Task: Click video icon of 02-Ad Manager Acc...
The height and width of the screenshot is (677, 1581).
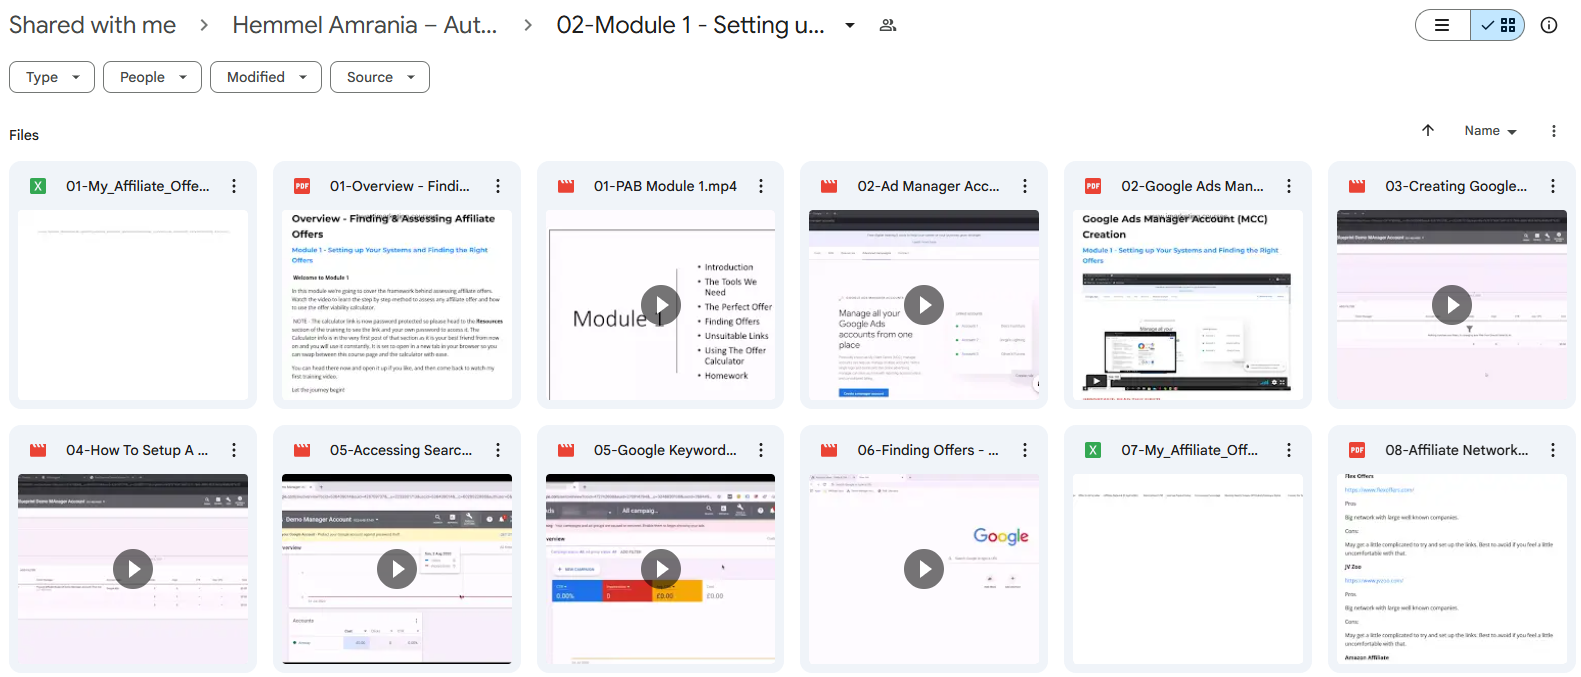Action: 829,186
